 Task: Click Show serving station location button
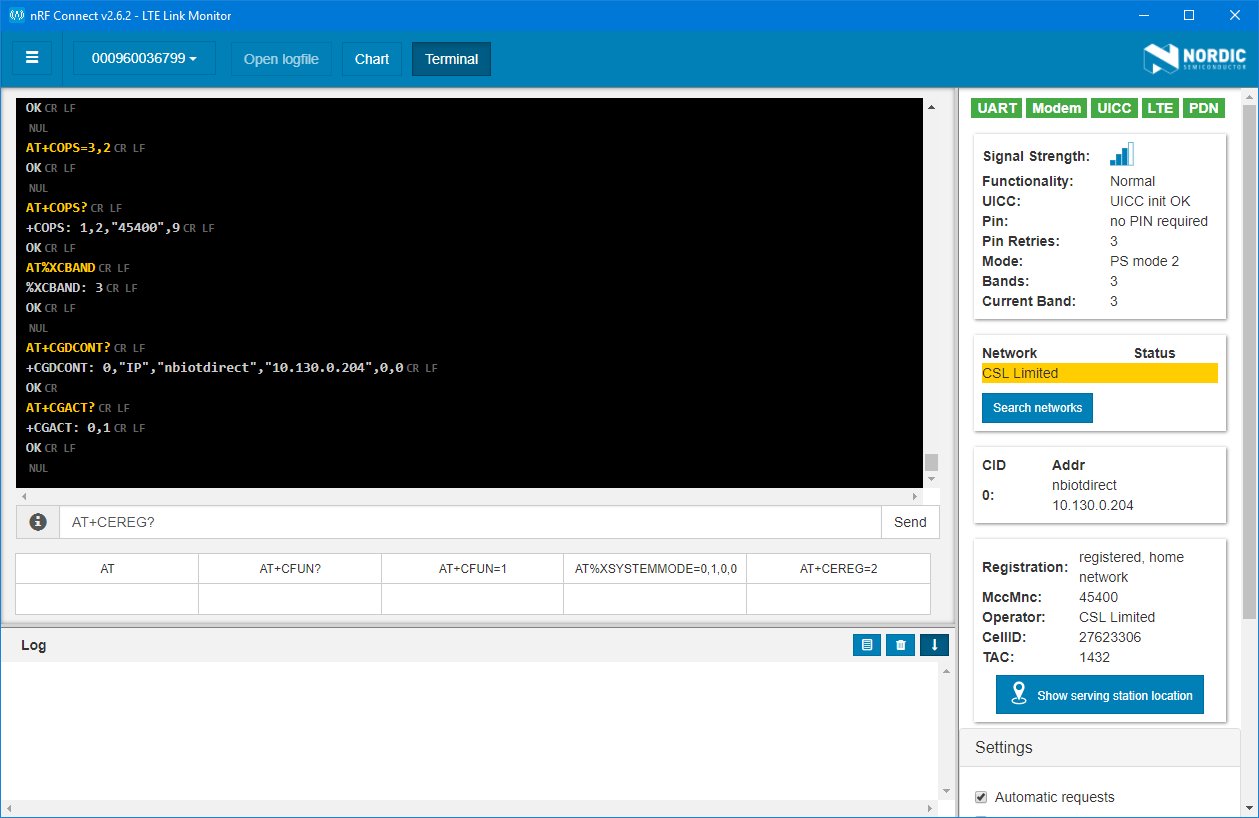[1100, 695]
